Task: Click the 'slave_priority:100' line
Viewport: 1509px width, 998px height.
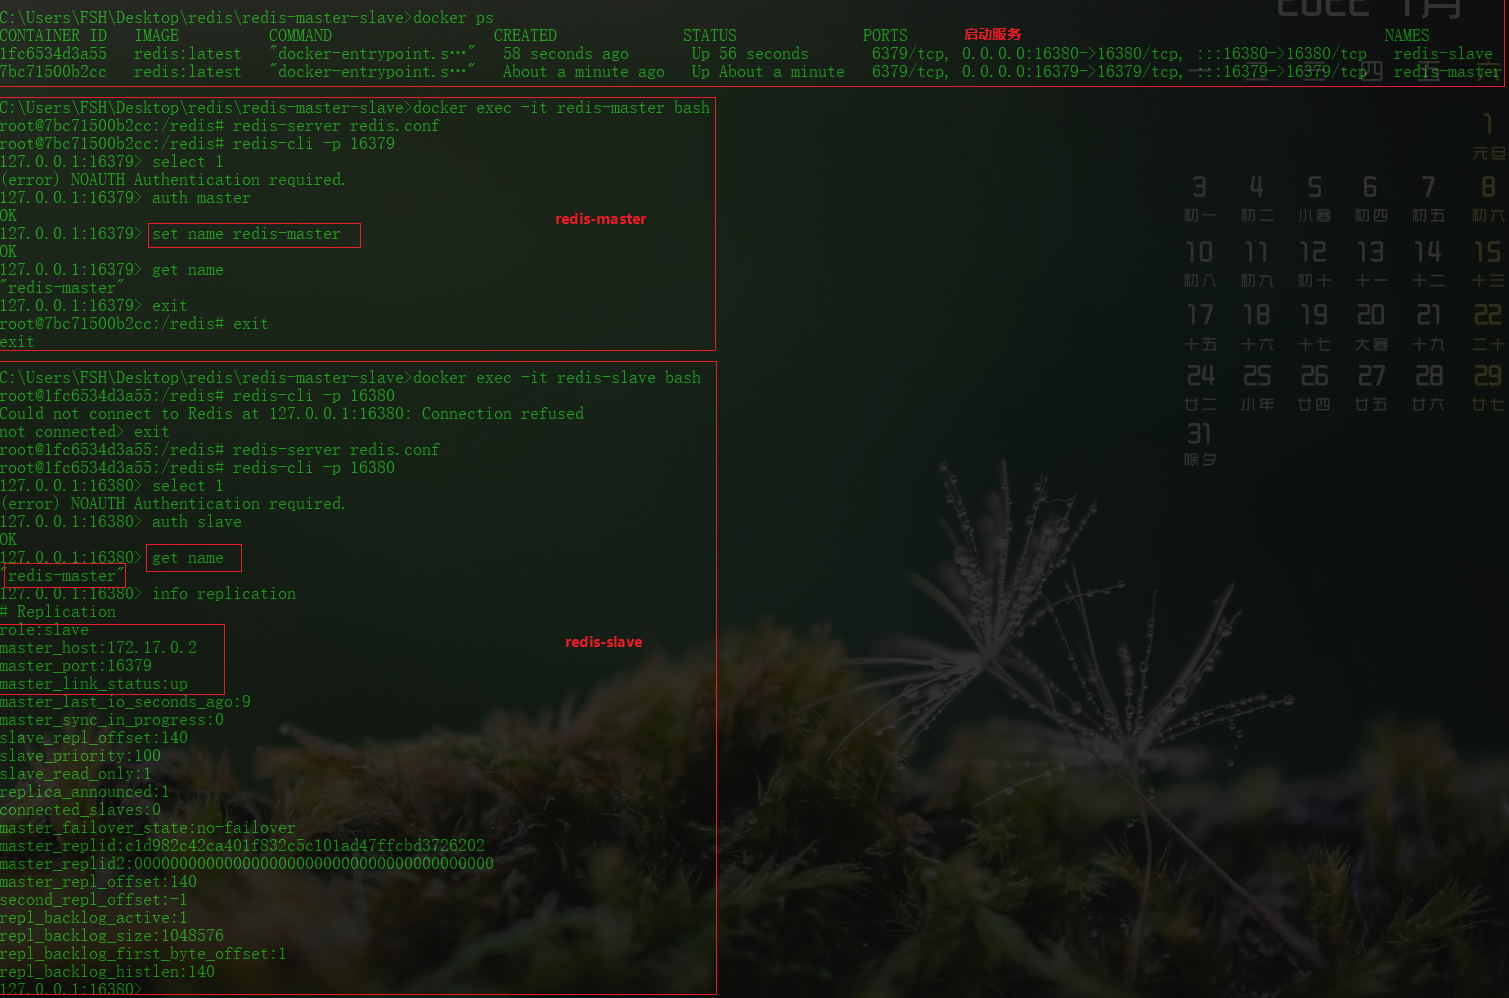Action: click(x=81, y=755)
